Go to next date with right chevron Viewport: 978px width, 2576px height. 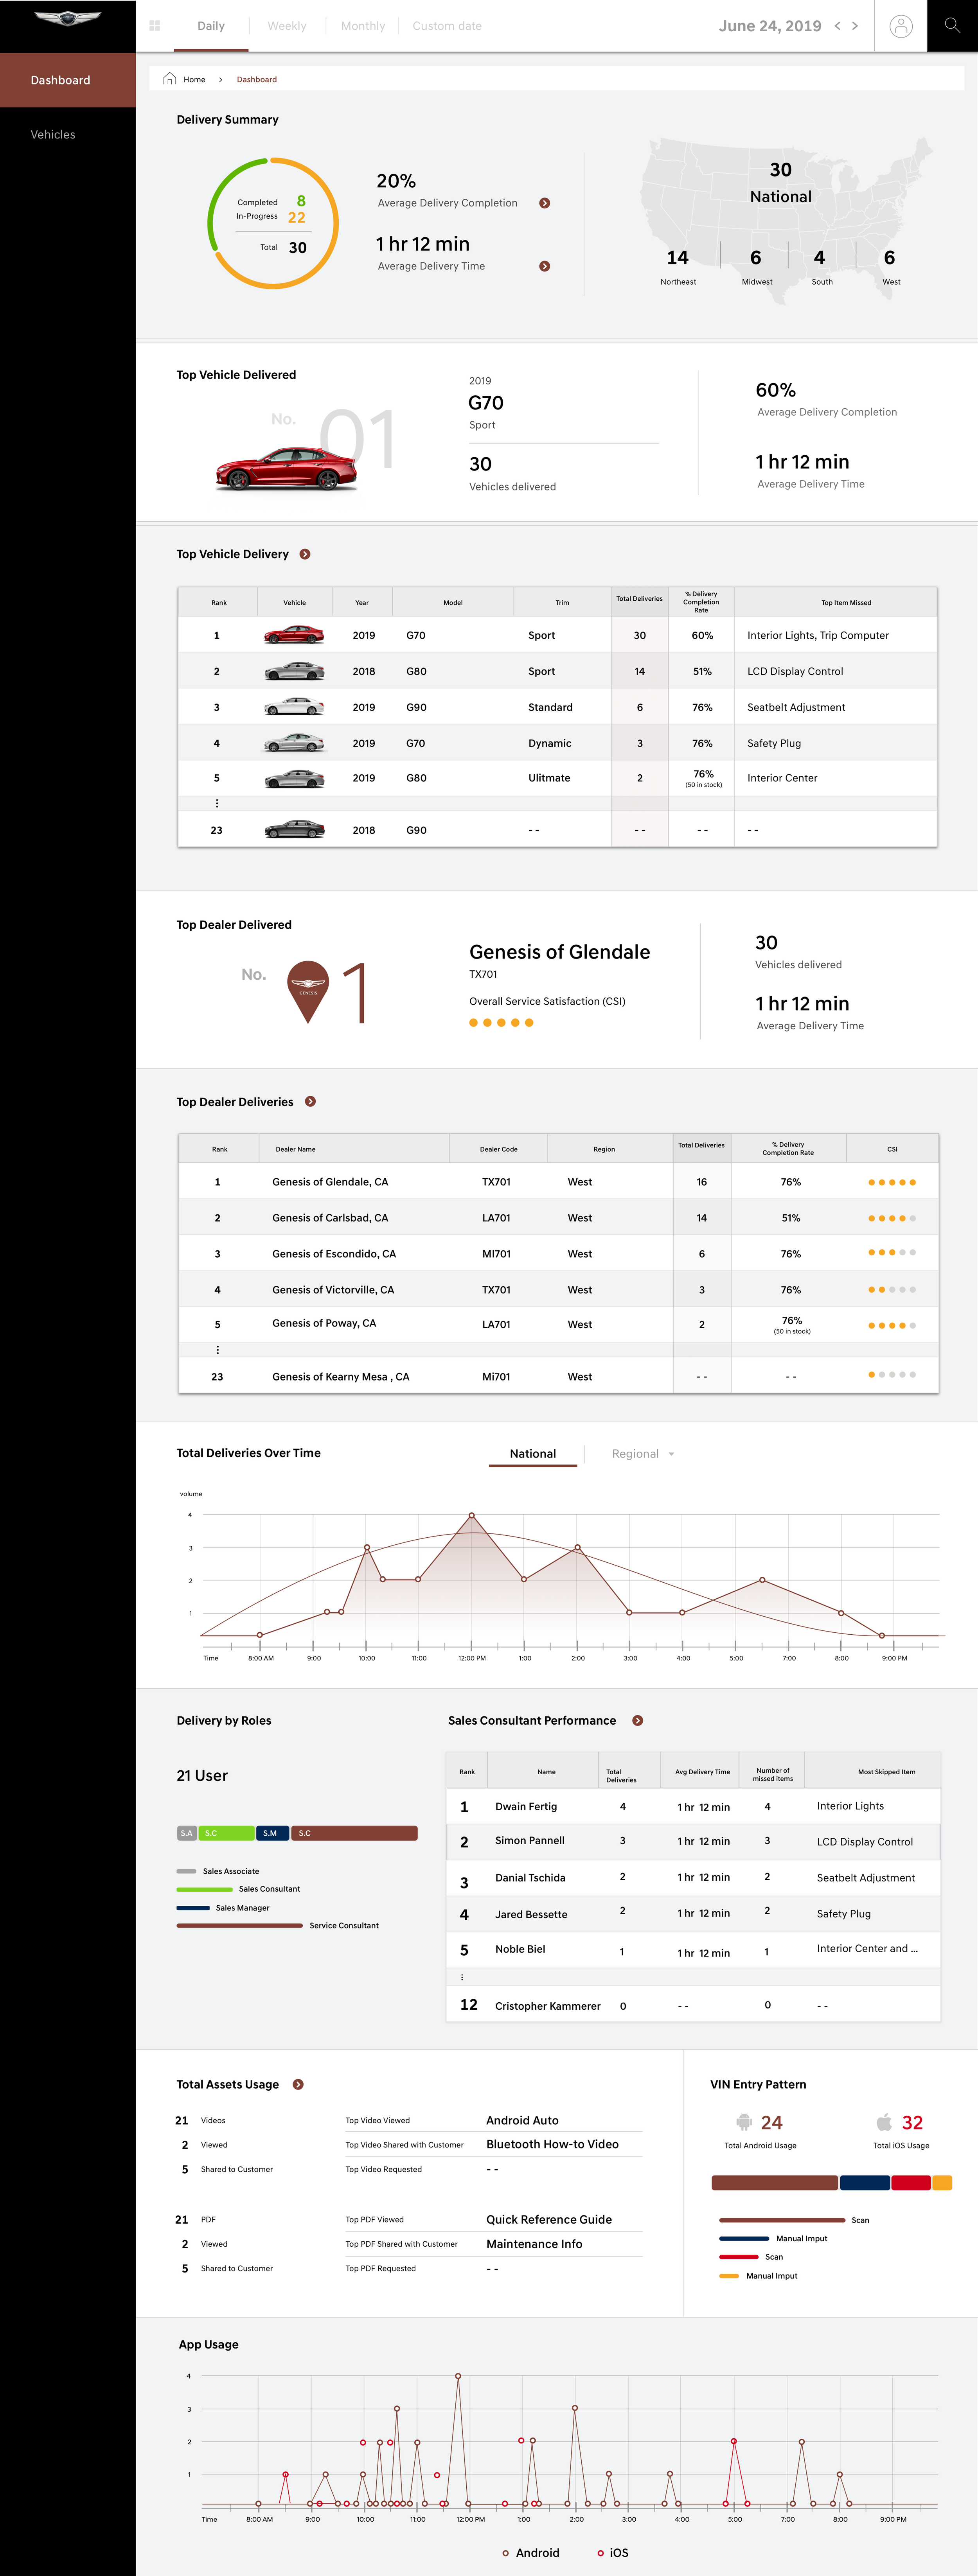[x=855, y=26]
